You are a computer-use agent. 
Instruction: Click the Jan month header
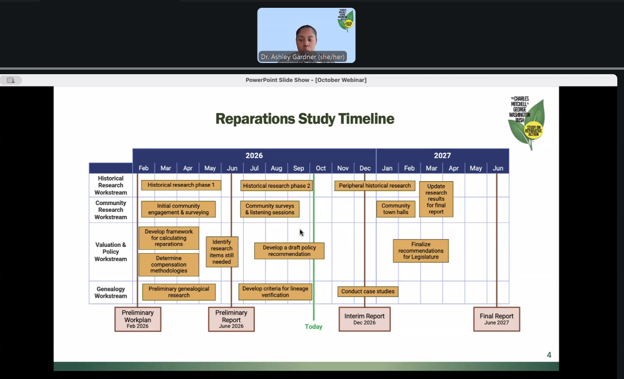(x=387, y=168)
